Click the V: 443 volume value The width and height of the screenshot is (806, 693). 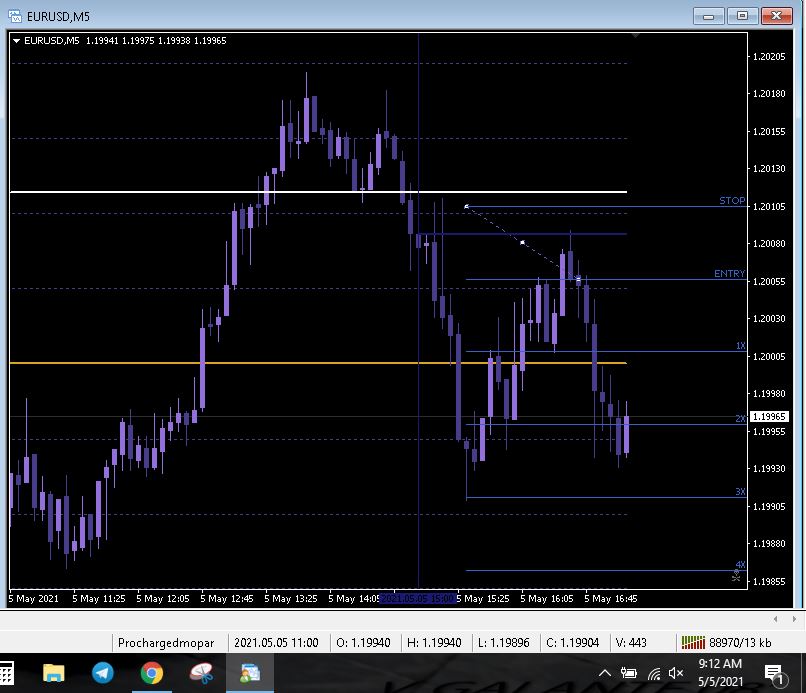click(x=631, y=643)
